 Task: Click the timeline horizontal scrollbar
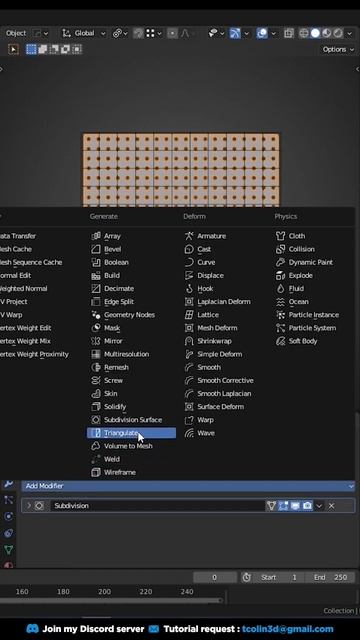(111, 600)
